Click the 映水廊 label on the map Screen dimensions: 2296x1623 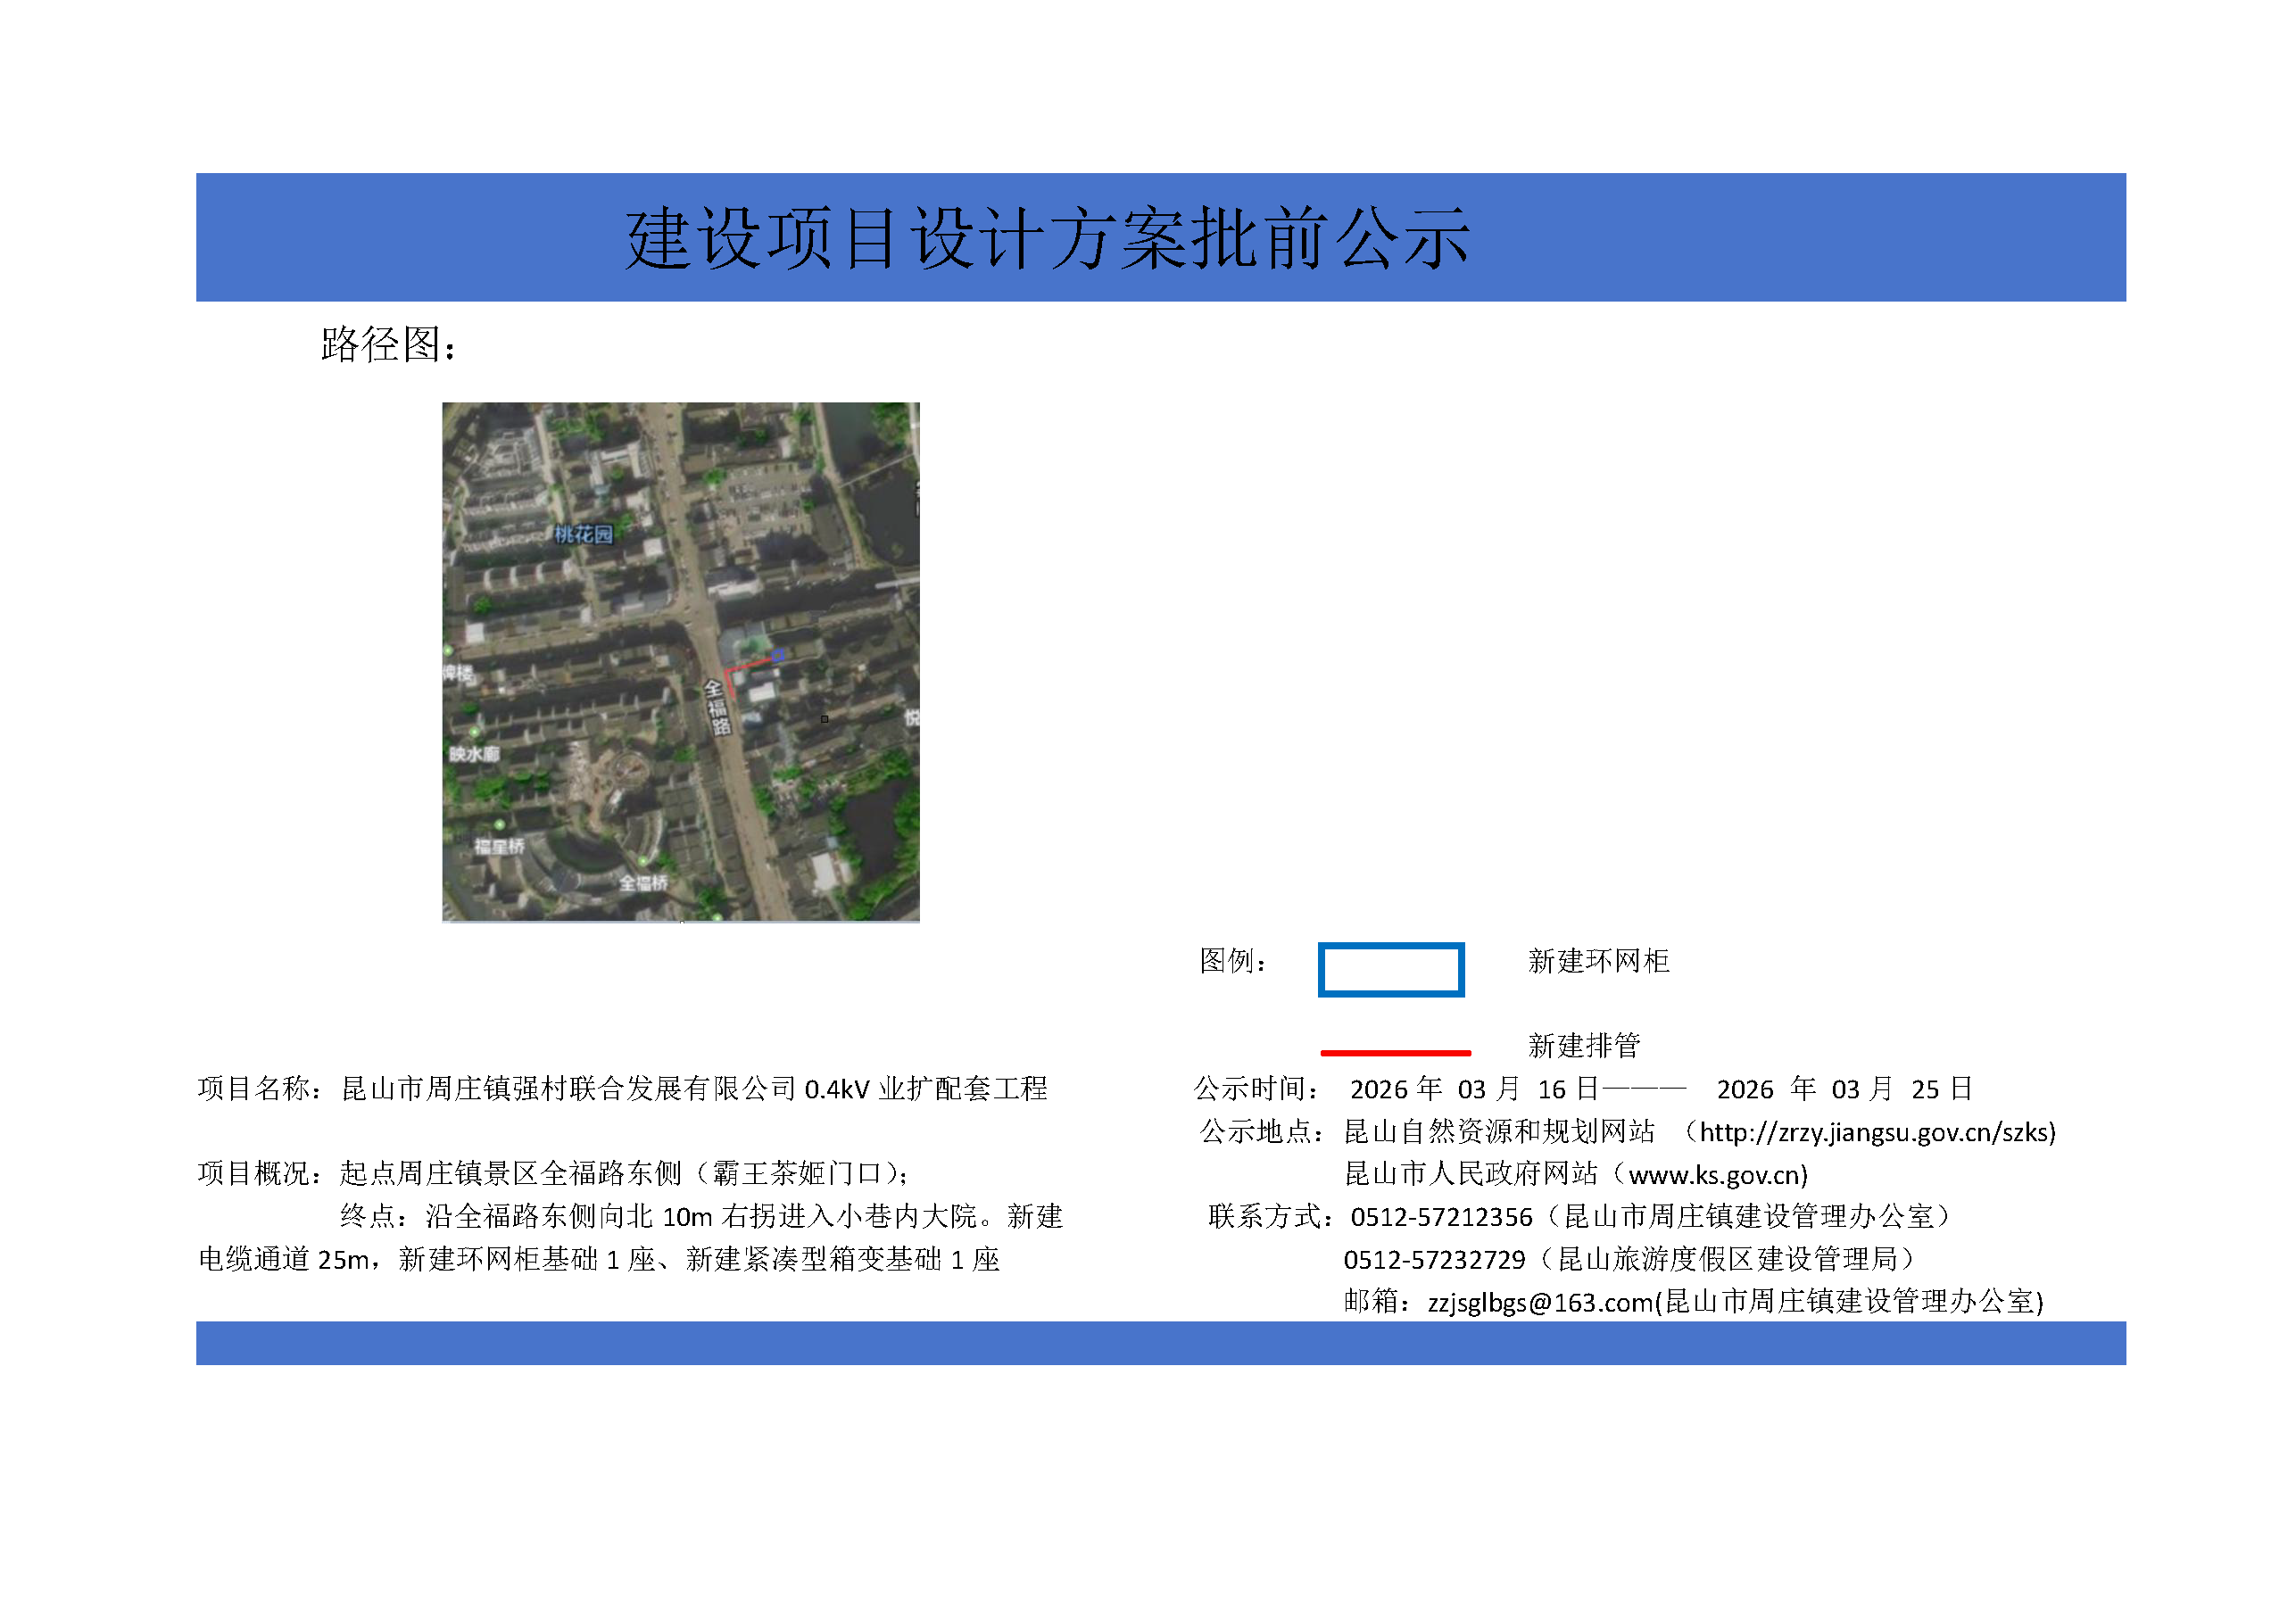473,754
